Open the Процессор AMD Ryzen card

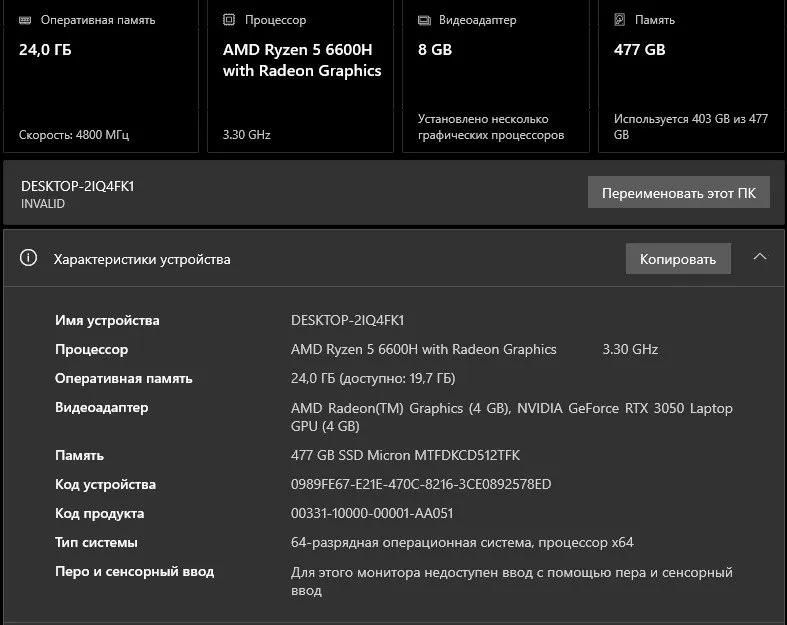coord(300,75)
